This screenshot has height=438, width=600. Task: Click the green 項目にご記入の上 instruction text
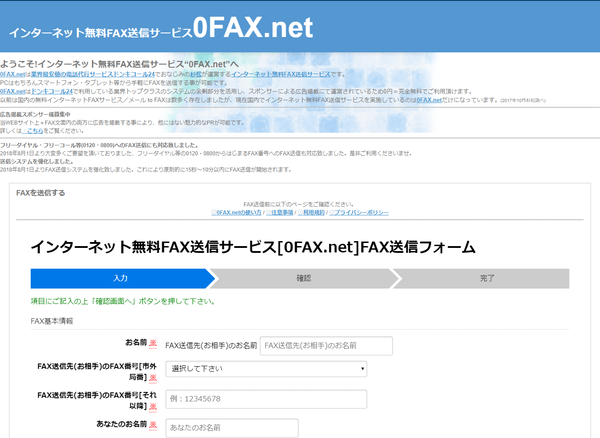tap(123, 301)
